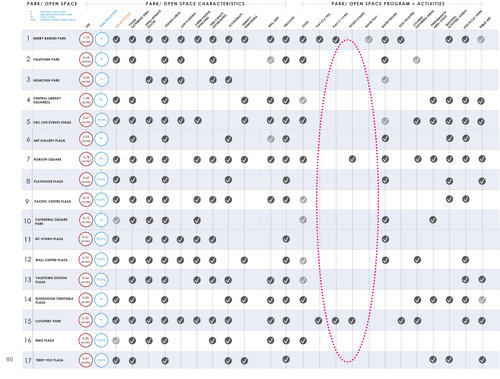Click the Public Art check mark for Robson Square

[482, 159]
